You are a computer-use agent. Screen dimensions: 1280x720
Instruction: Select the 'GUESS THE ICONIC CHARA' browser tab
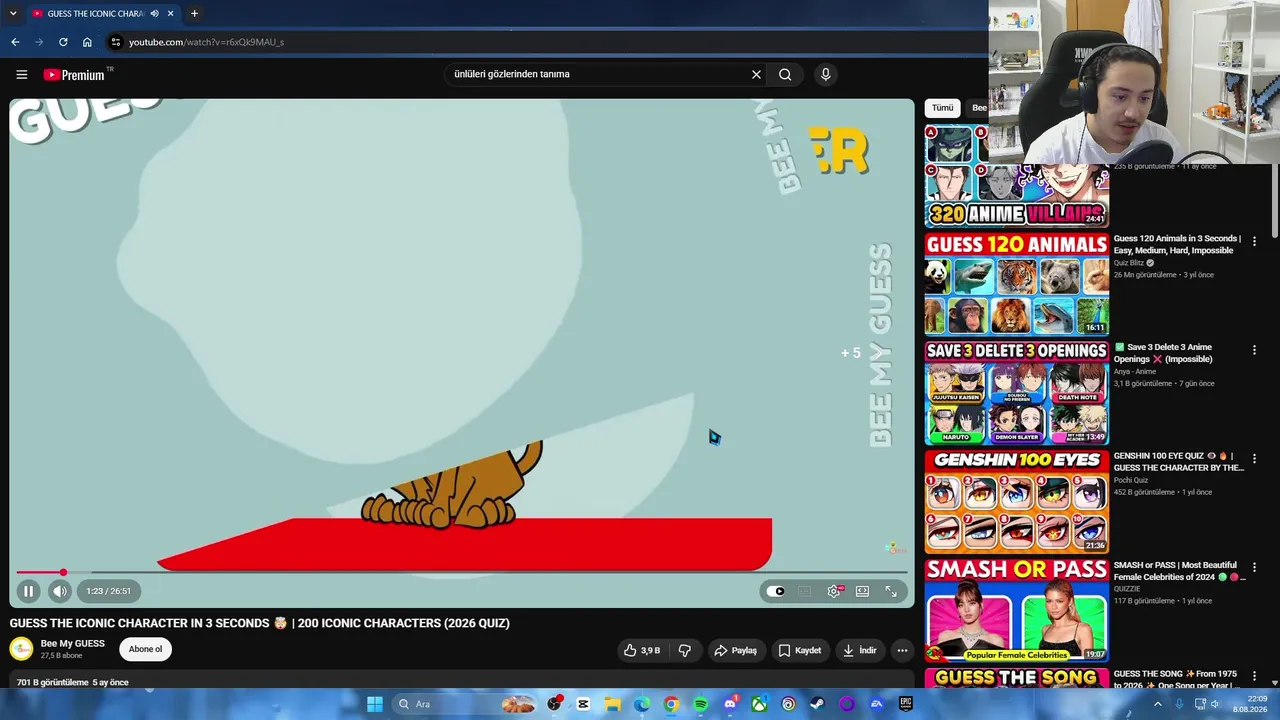coord(102,13)
